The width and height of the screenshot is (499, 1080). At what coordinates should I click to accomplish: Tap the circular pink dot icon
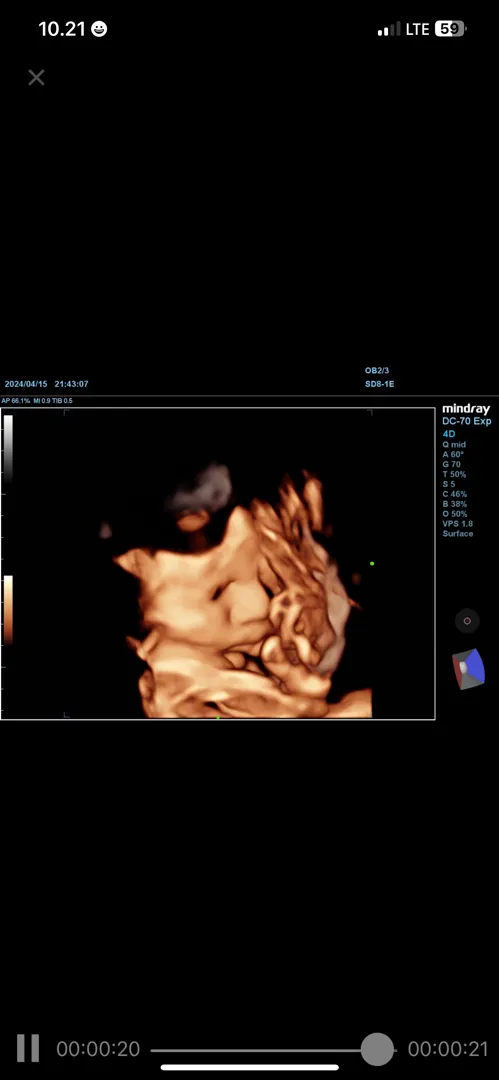[467, 621]
